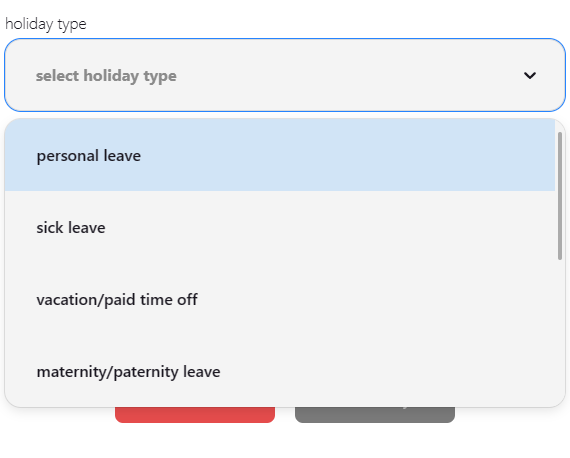Click the blank white area beneath both buttons
Viewport: 570px width, 458px height.
[x=285, y=441]
